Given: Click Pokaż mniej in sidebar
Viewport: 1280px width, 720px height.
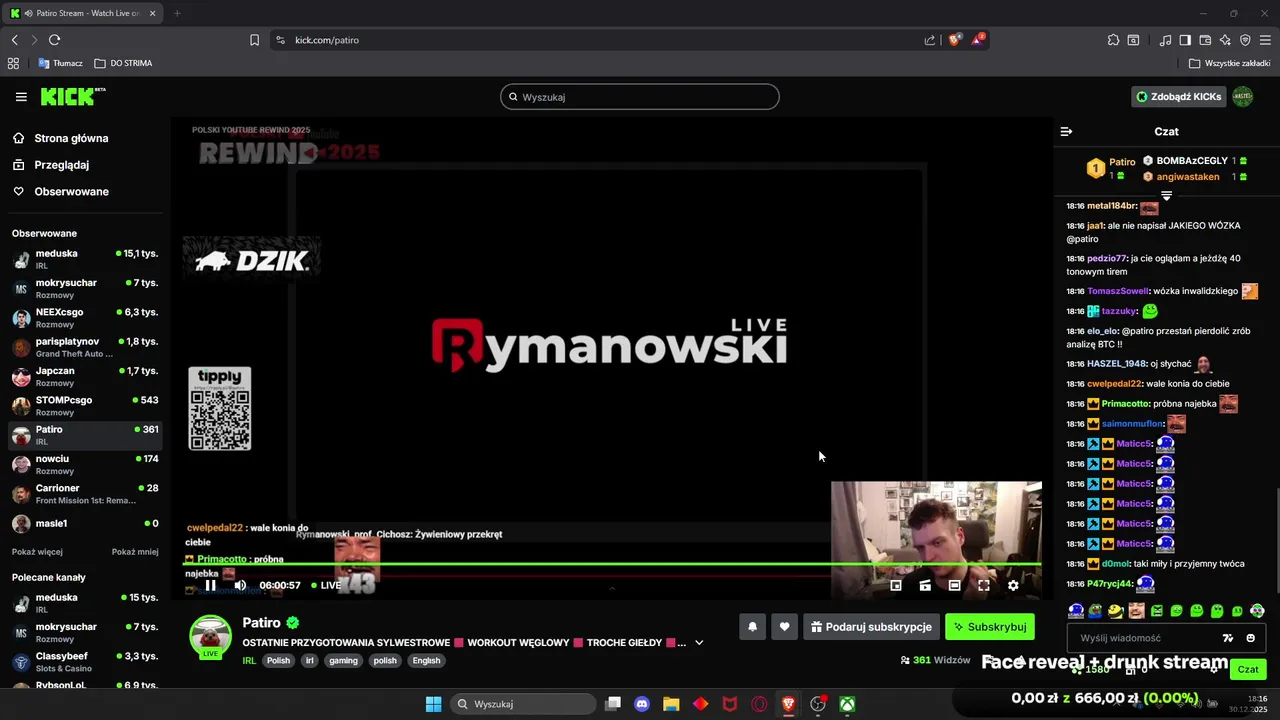Looking at the screenshot, I should [135, 551].
